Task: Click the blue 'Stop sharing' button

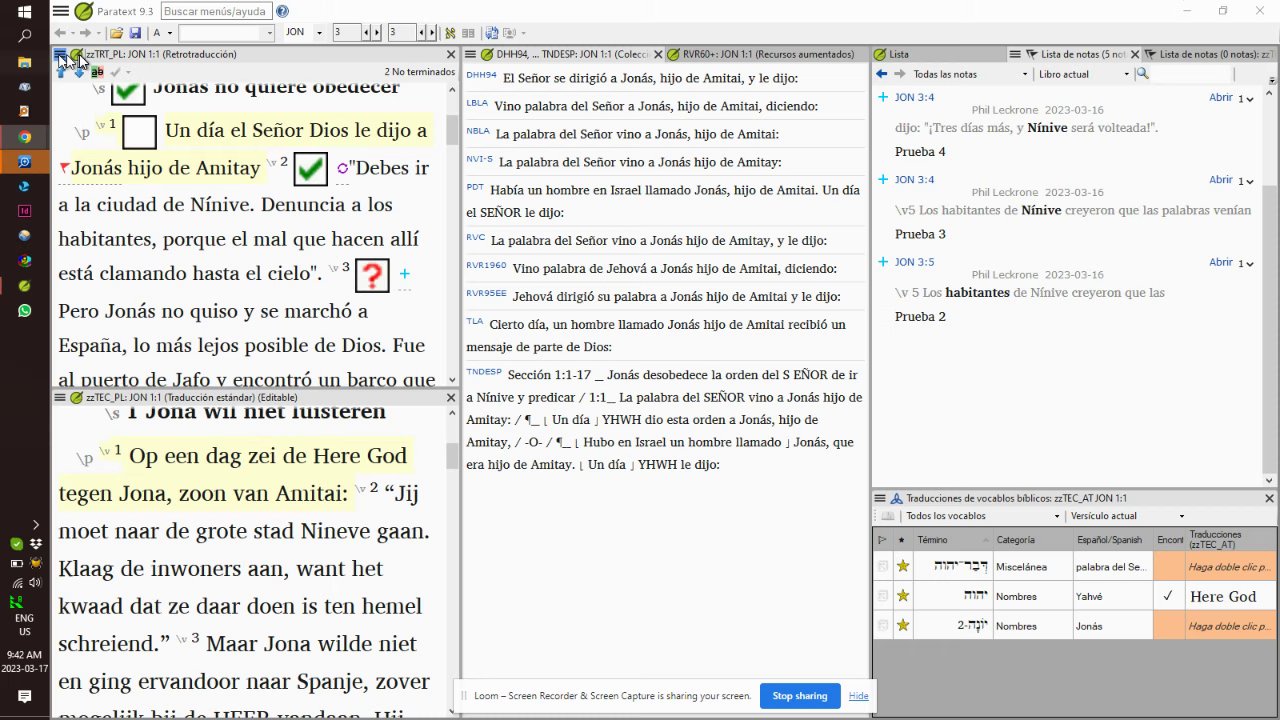Action: (799, 696)
